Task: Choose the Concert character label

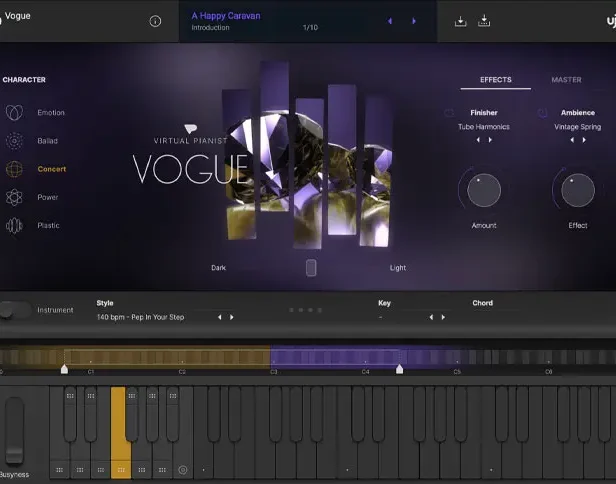Action: [52, 169]
